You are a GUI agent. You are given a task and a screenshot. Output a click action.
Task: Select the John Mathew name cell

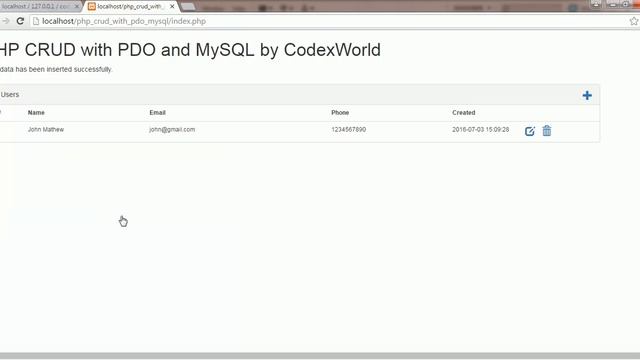(x=46, y=129)
